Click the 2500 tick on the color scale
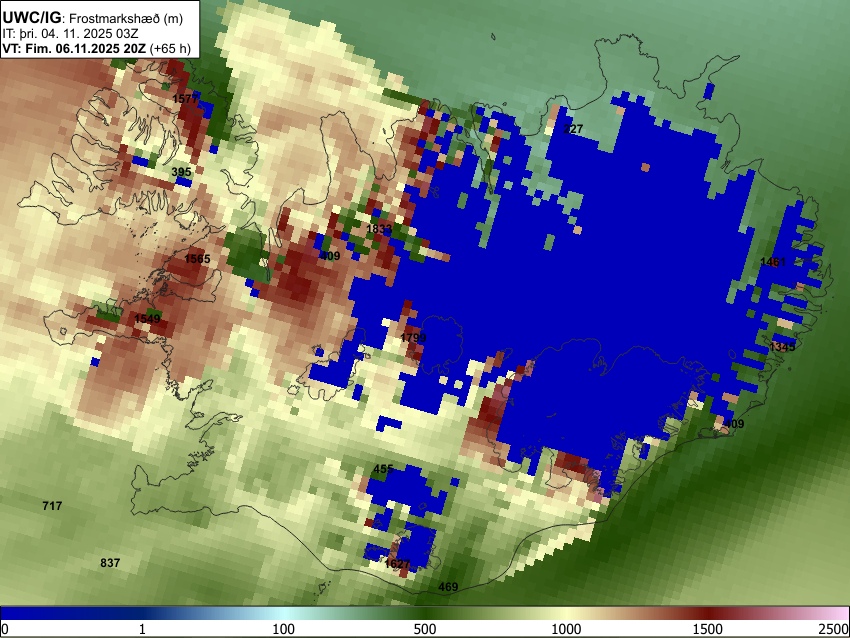The image size is (850, 638). click(834, 629)
